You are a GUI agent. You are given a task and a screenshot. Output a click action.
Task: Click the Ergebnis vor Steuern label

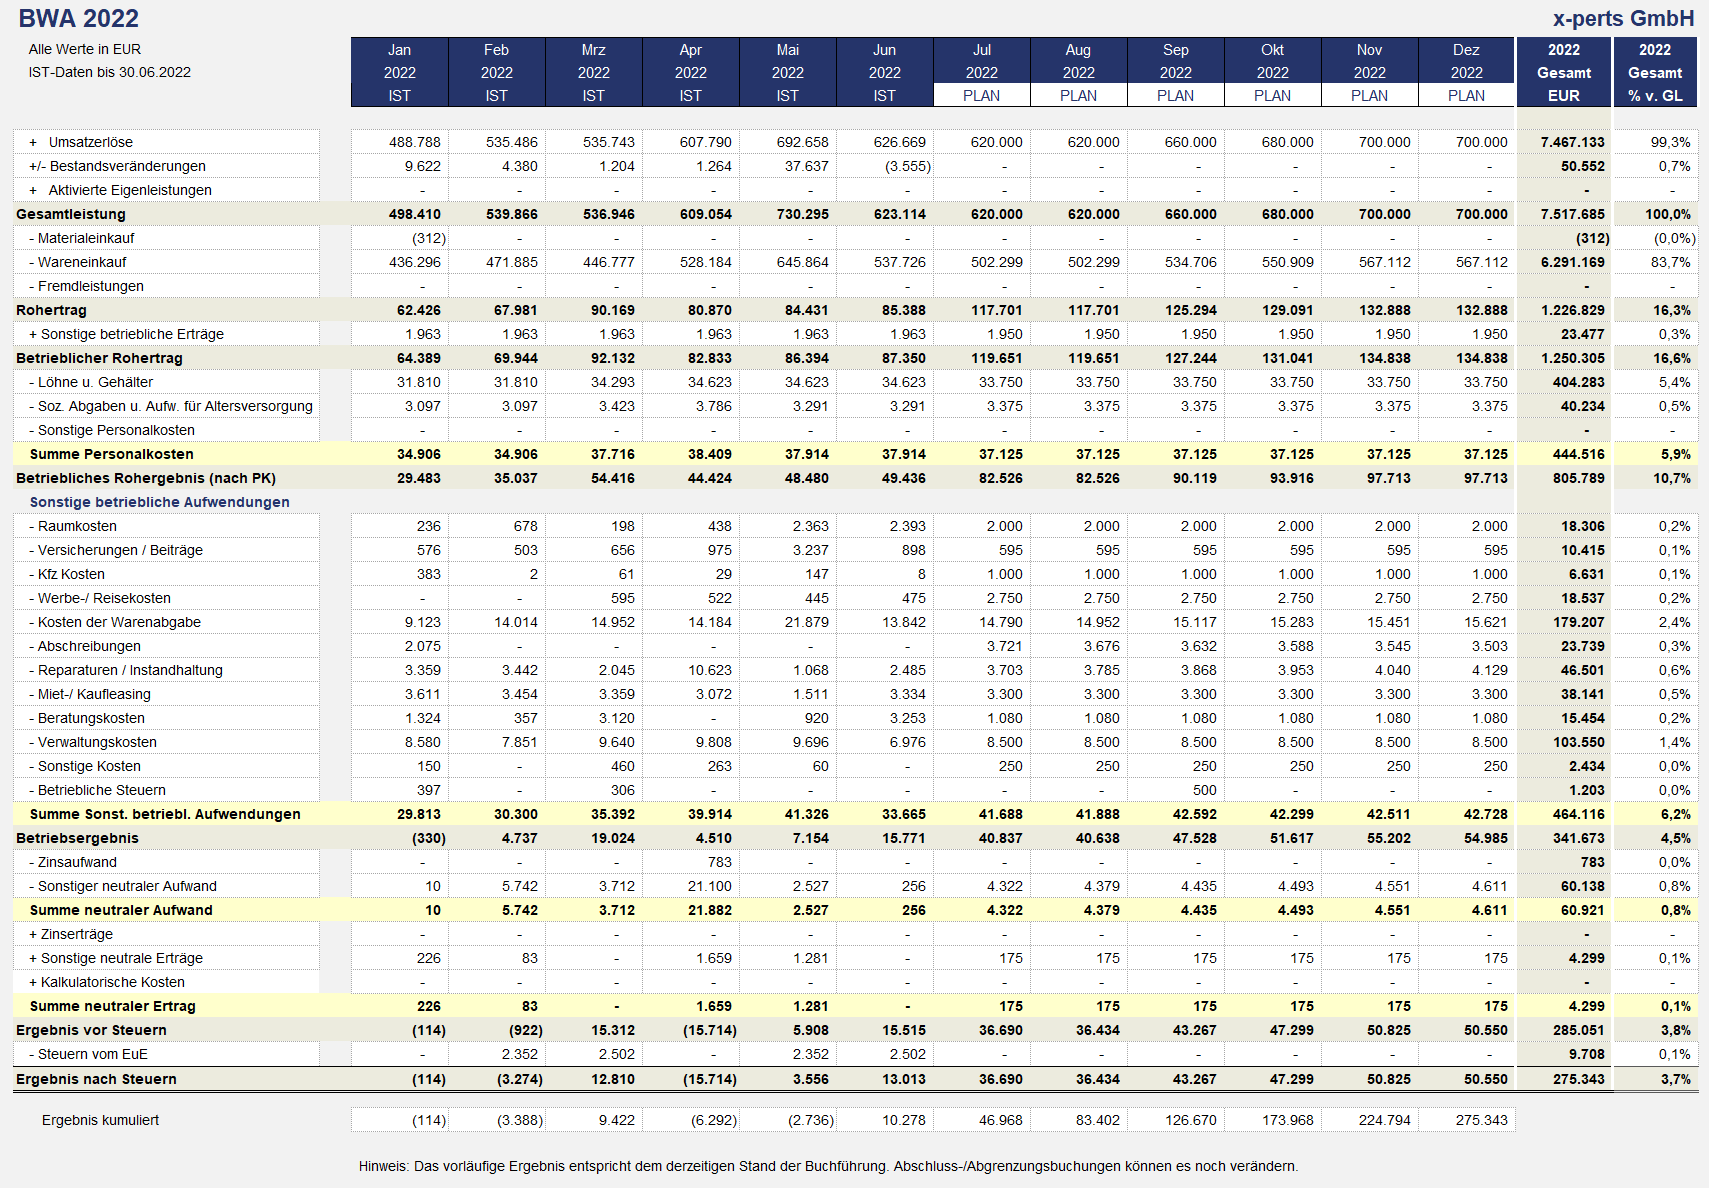pos(91,1030)
